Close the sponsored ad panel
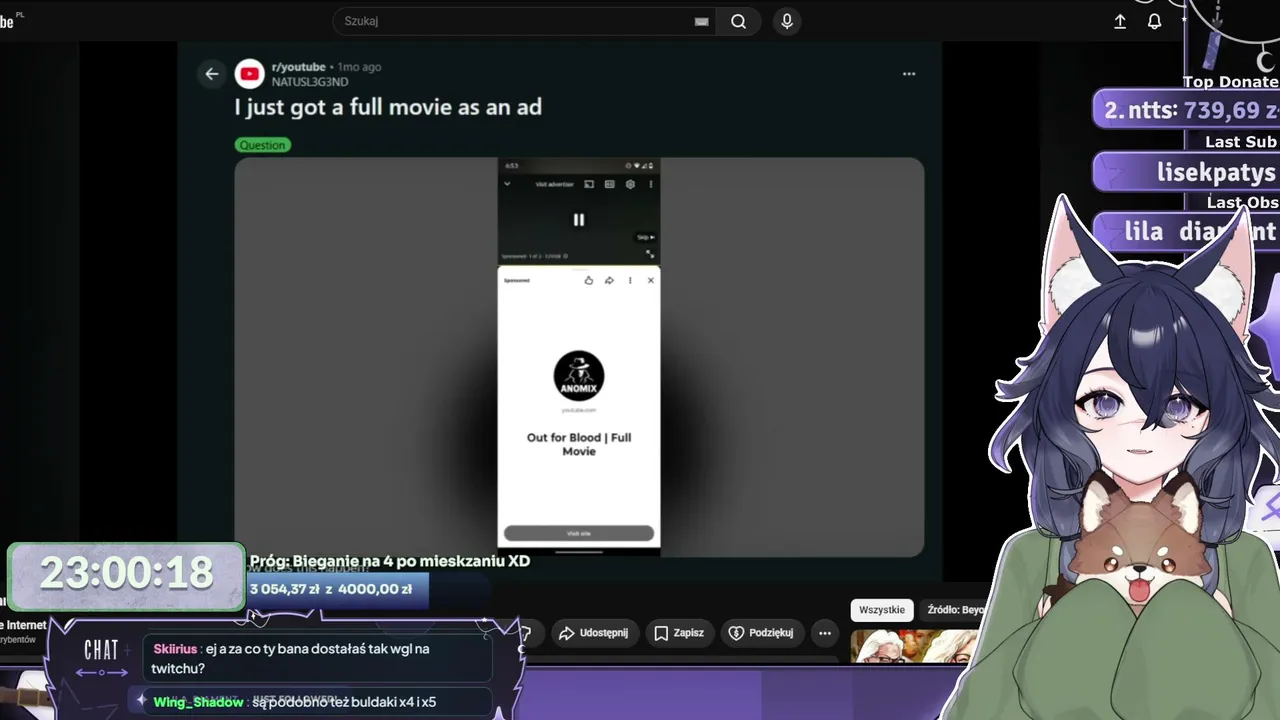 click(651, 280)
